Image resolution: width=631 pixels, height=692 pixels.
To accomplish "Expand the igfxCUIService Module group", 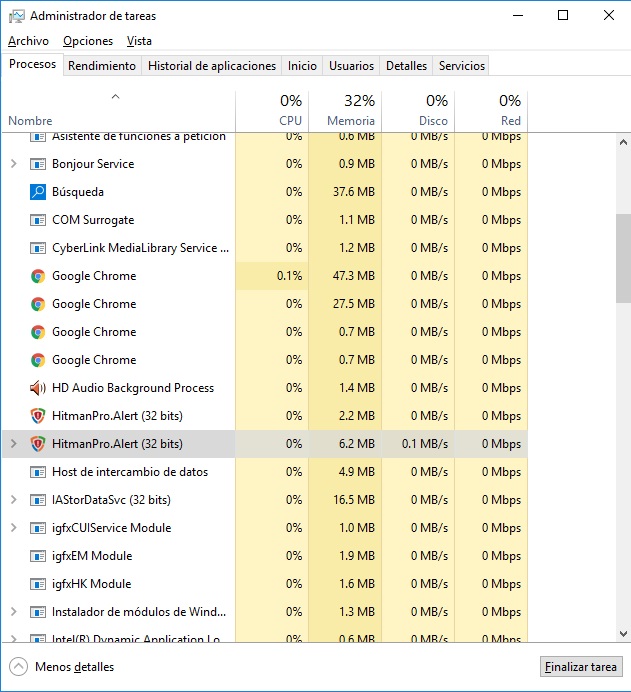I will coord(14,528).
